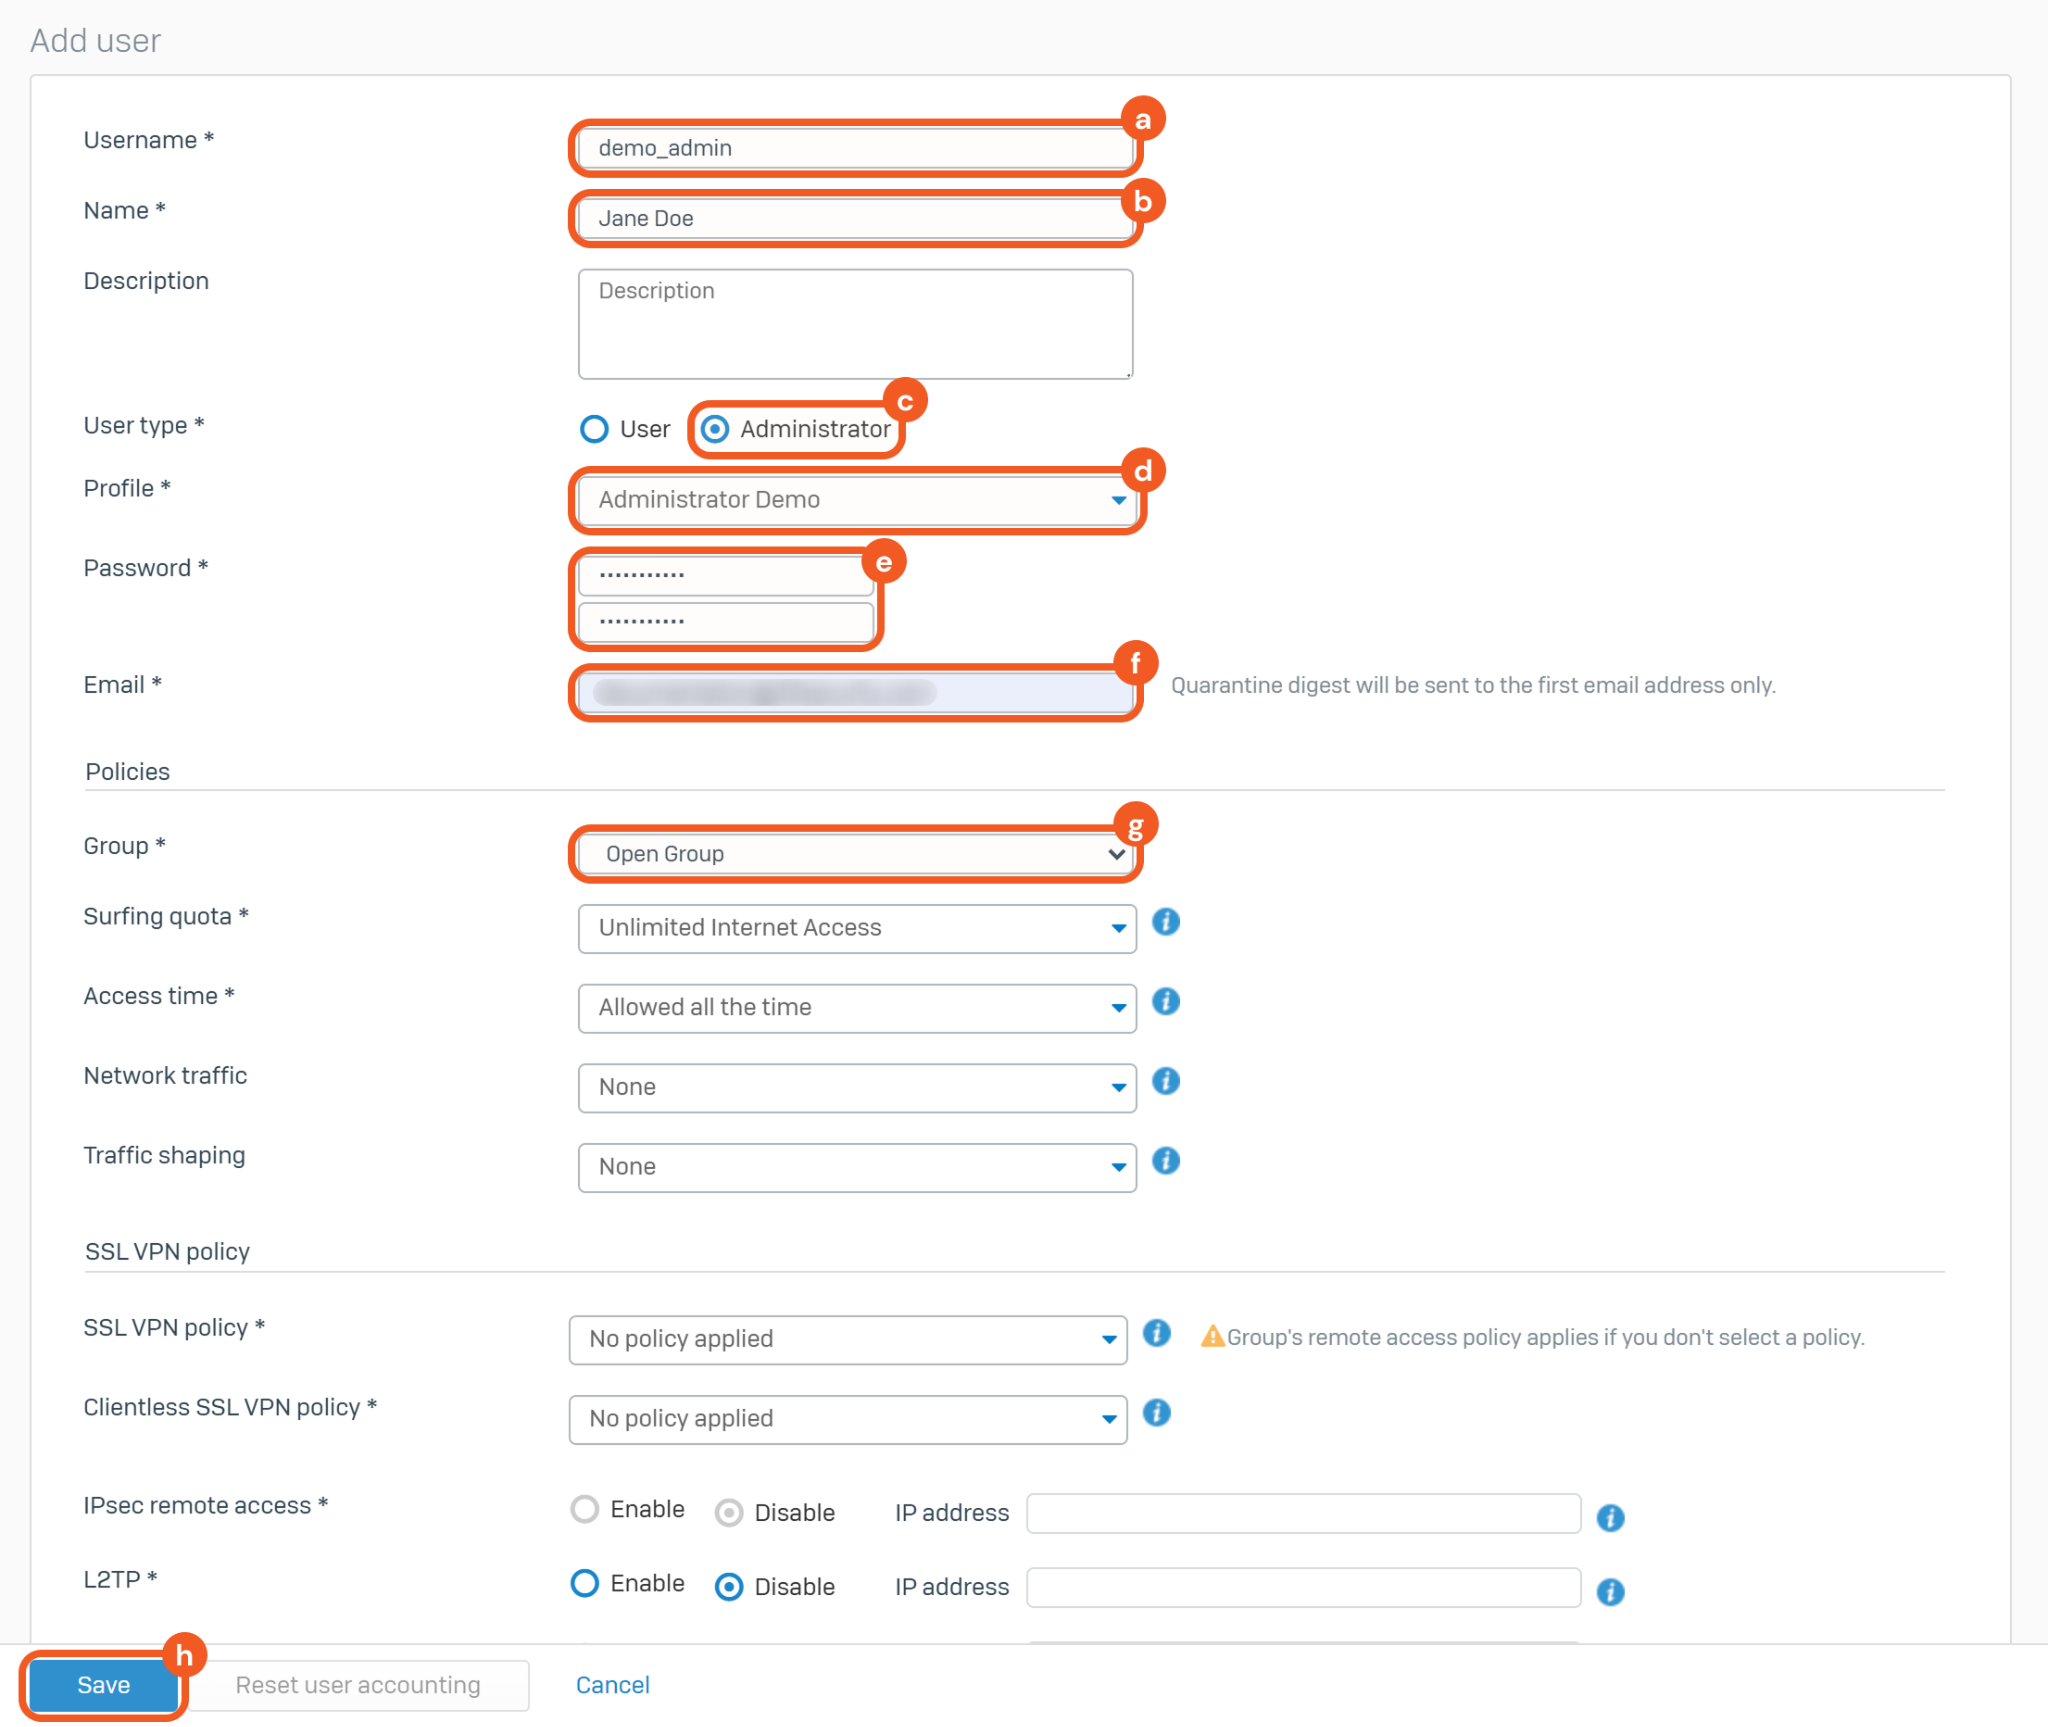Click the Access time info icon
2048x1727 pixels.
(1165, 1002)
